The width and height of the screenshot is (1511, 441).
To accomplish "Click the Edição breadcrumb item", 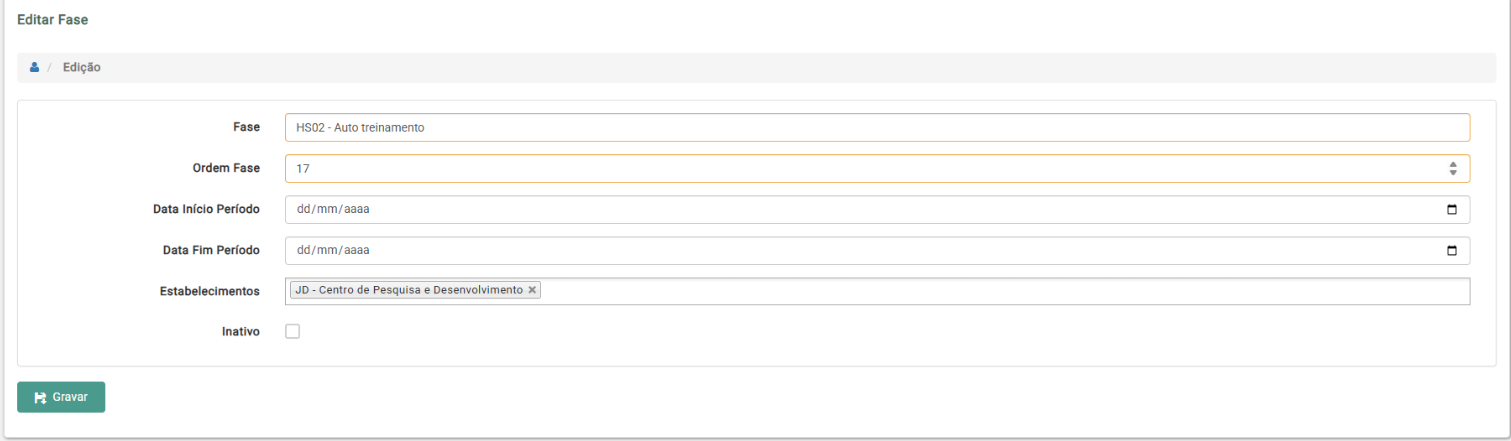I will (81, 67).
